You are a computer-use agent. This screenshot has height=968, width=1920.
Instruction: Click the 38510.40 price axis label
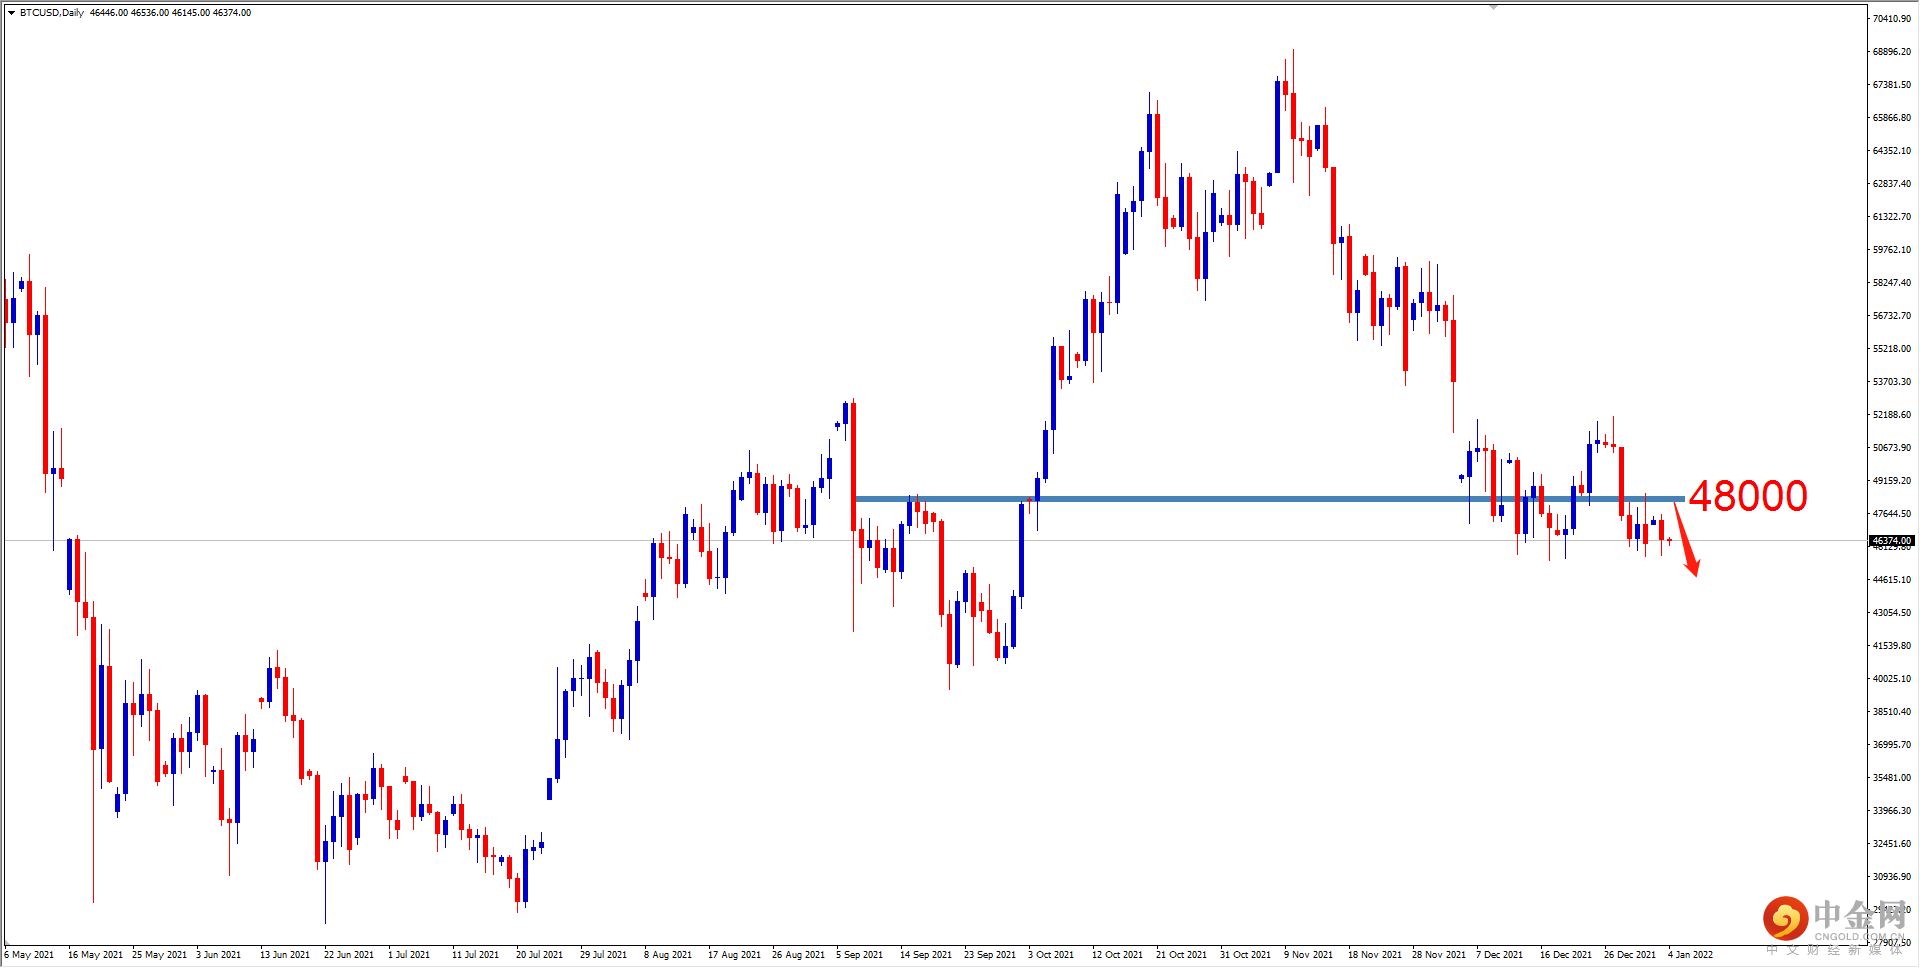(x=1892, y=712)
